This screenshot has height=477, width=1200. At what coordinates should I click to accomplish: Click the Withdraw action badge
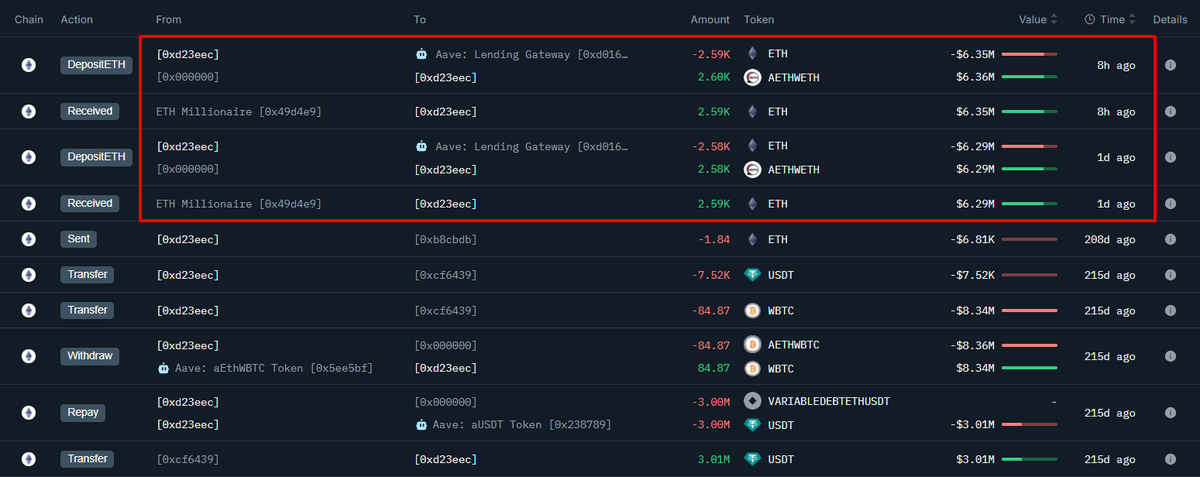click(x=91, y=356)
